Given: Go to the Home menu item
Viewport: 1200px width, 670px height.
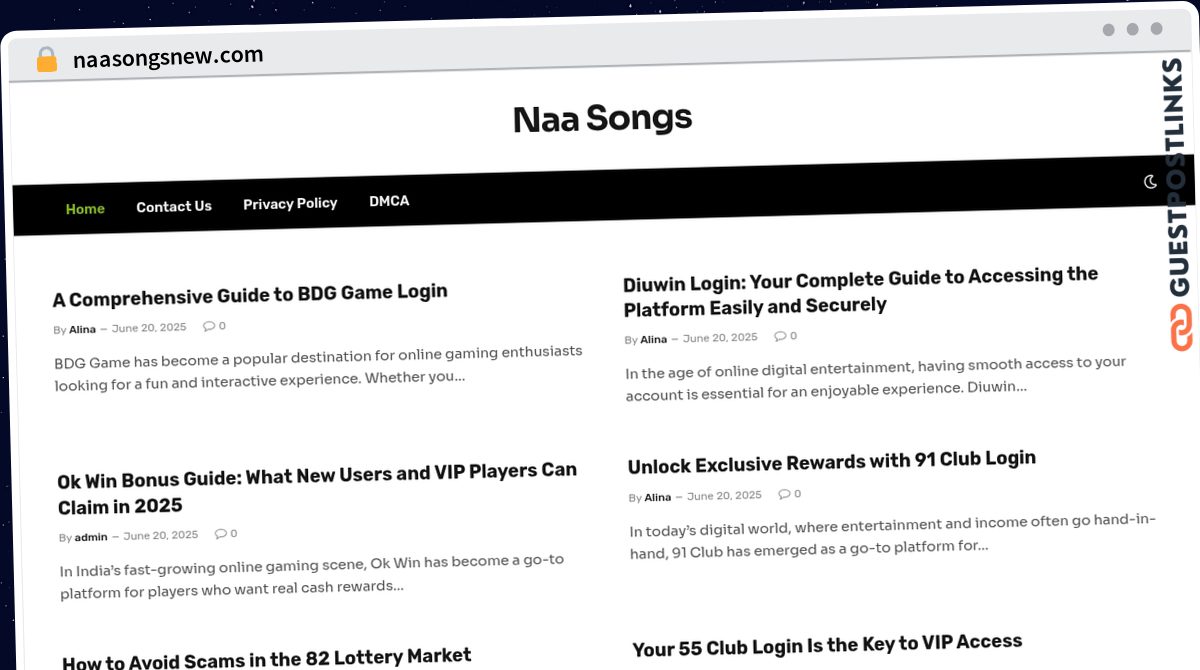Looking at the screenshot, I should click(85, 209).
